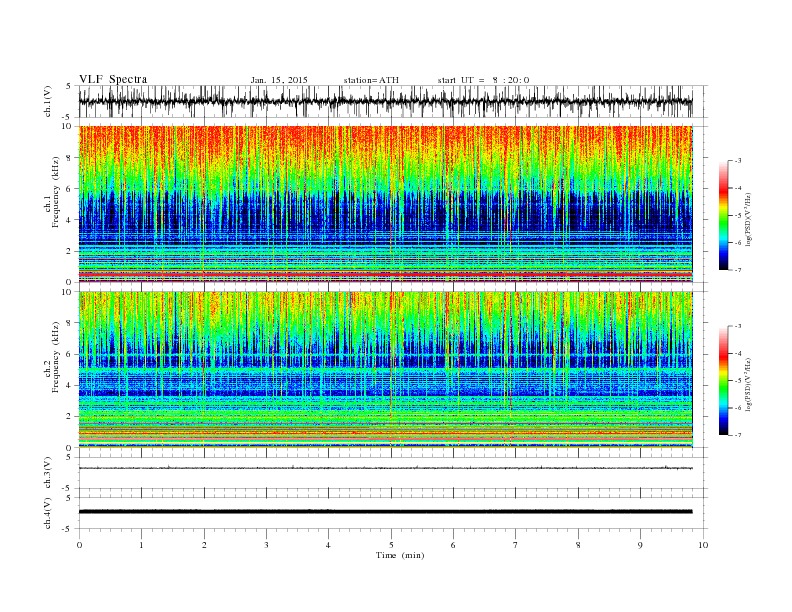Click the 8 kHz tick label on ch.2 spectrogram
This screenshot has width=792, height=612.
pos(70,323)
